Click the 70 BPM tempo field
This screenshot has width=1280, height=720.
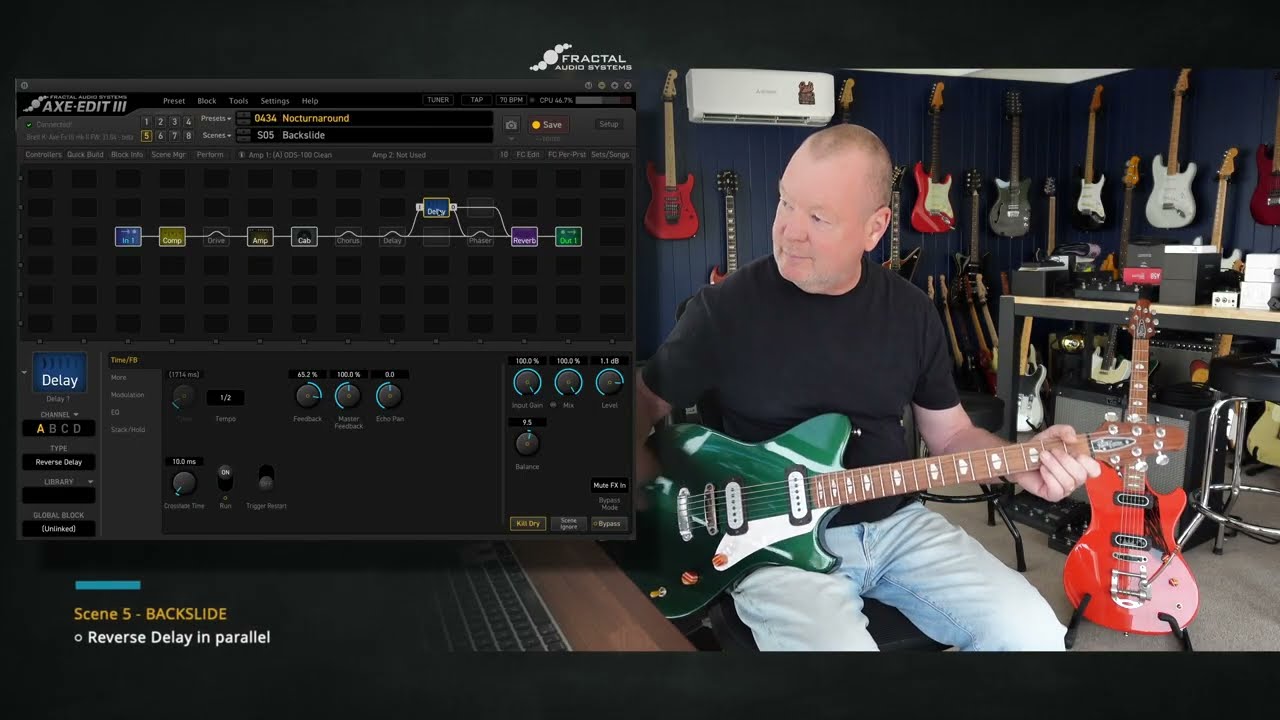[x=511, y=100]
